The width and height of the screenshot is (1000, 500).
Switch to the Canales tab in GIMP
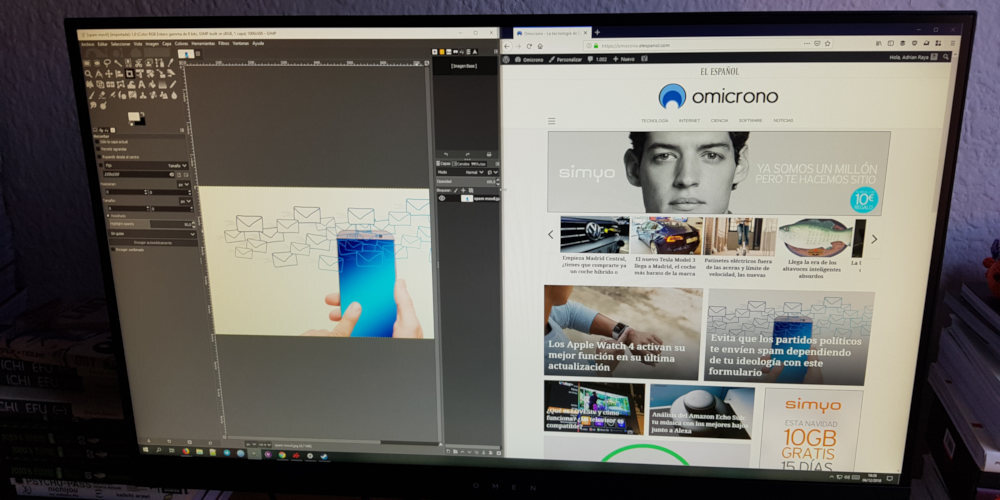click(462, 164)
